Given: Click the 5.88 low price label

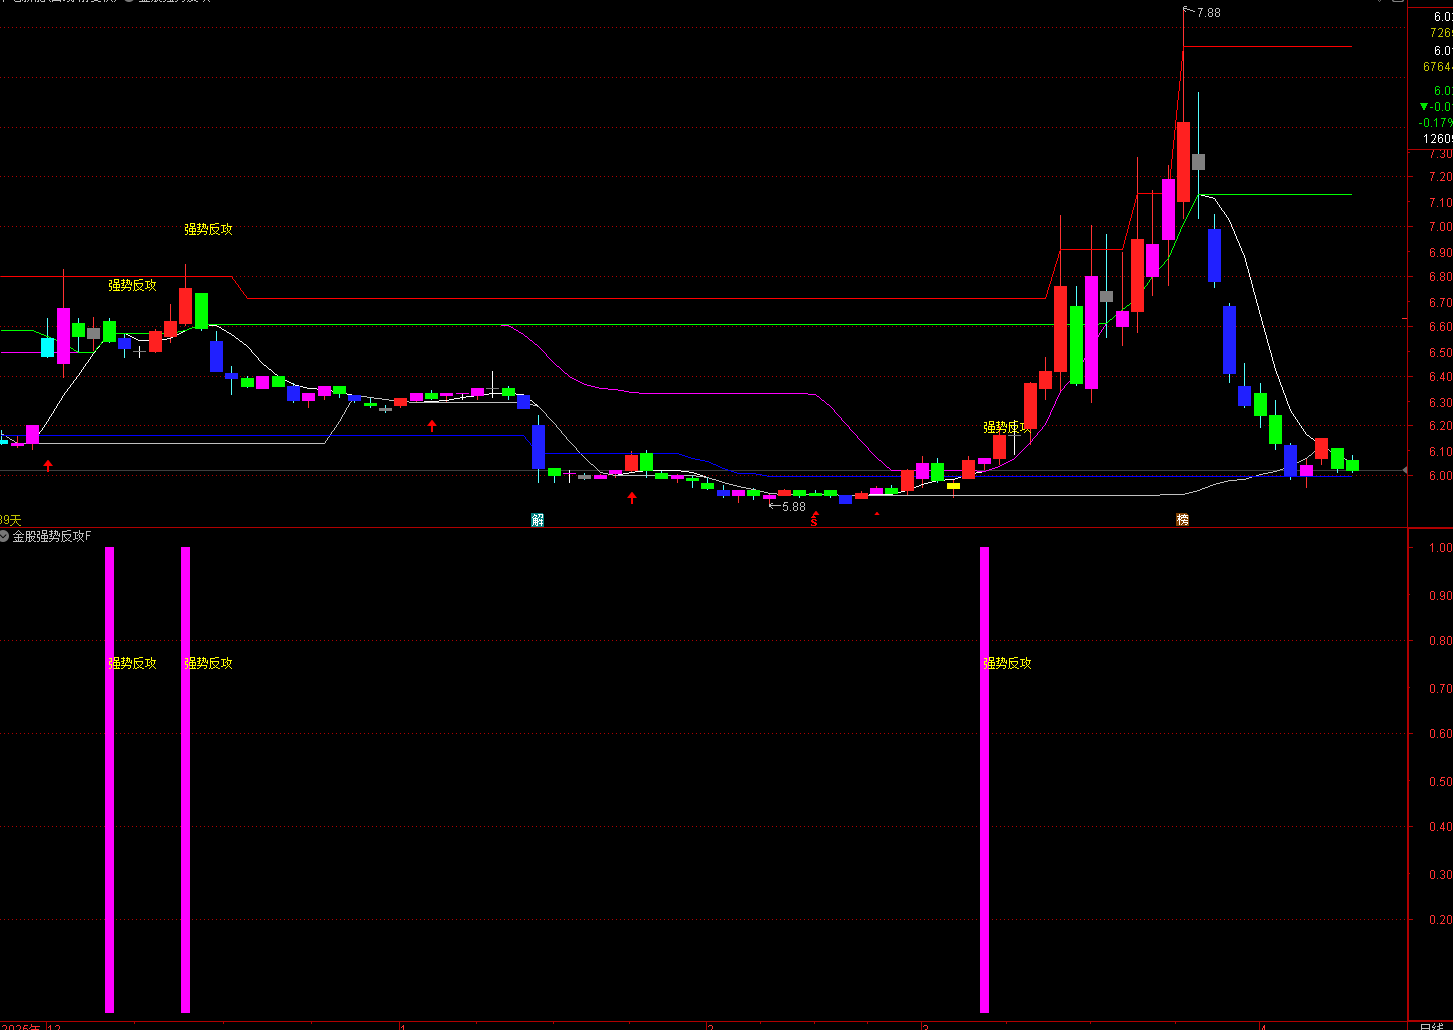Looking at the screenshot, I should [793, 507].
